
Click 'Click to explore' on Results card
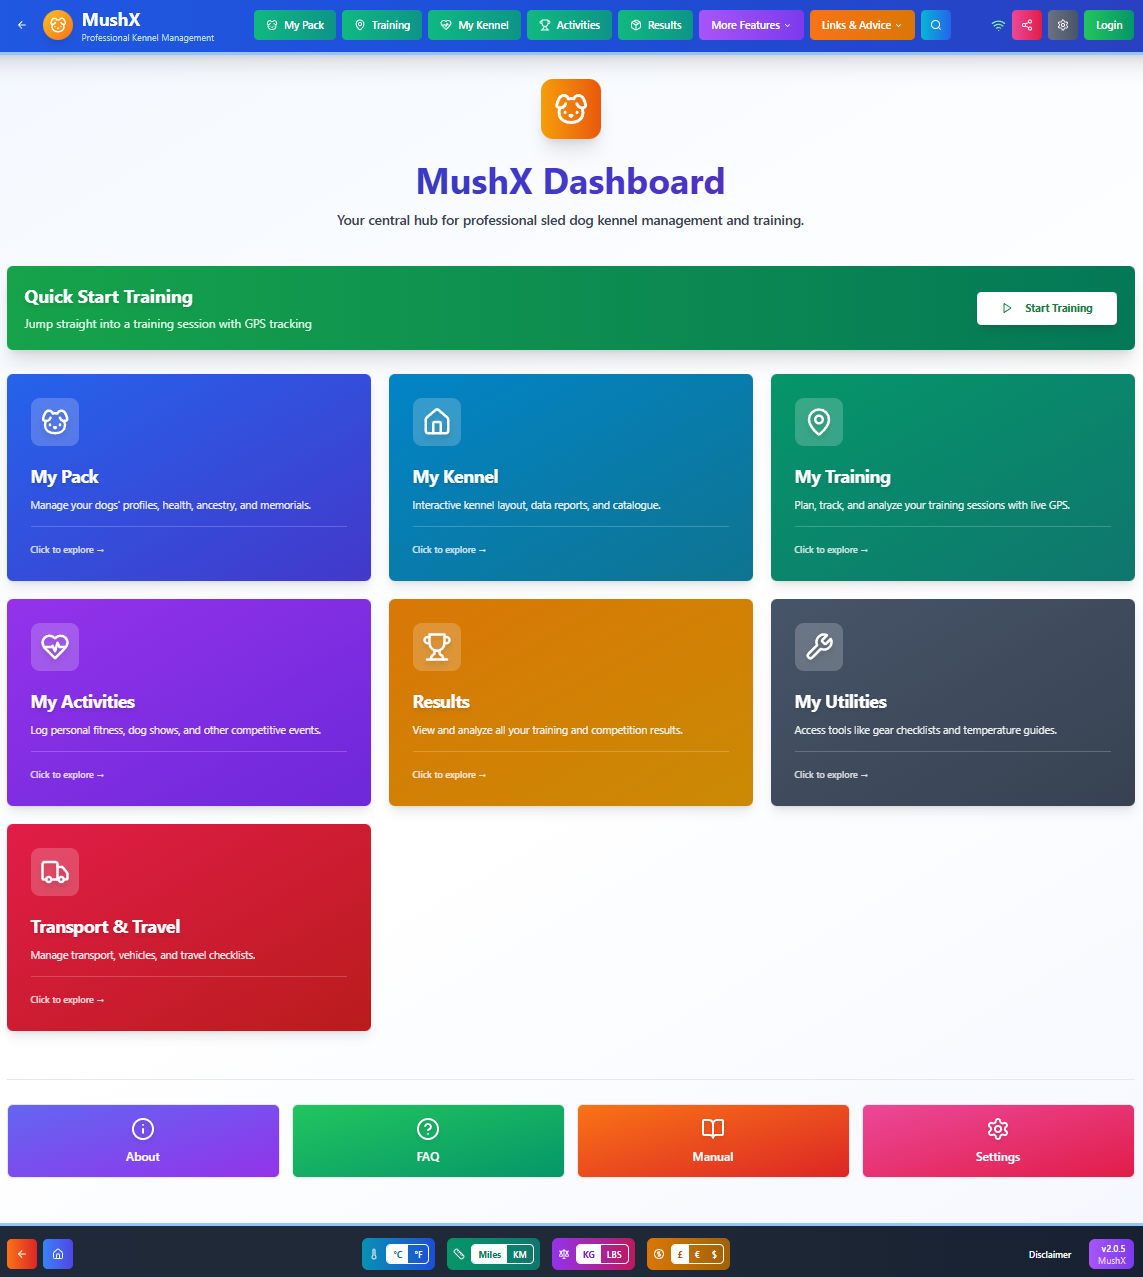[449, 775]
